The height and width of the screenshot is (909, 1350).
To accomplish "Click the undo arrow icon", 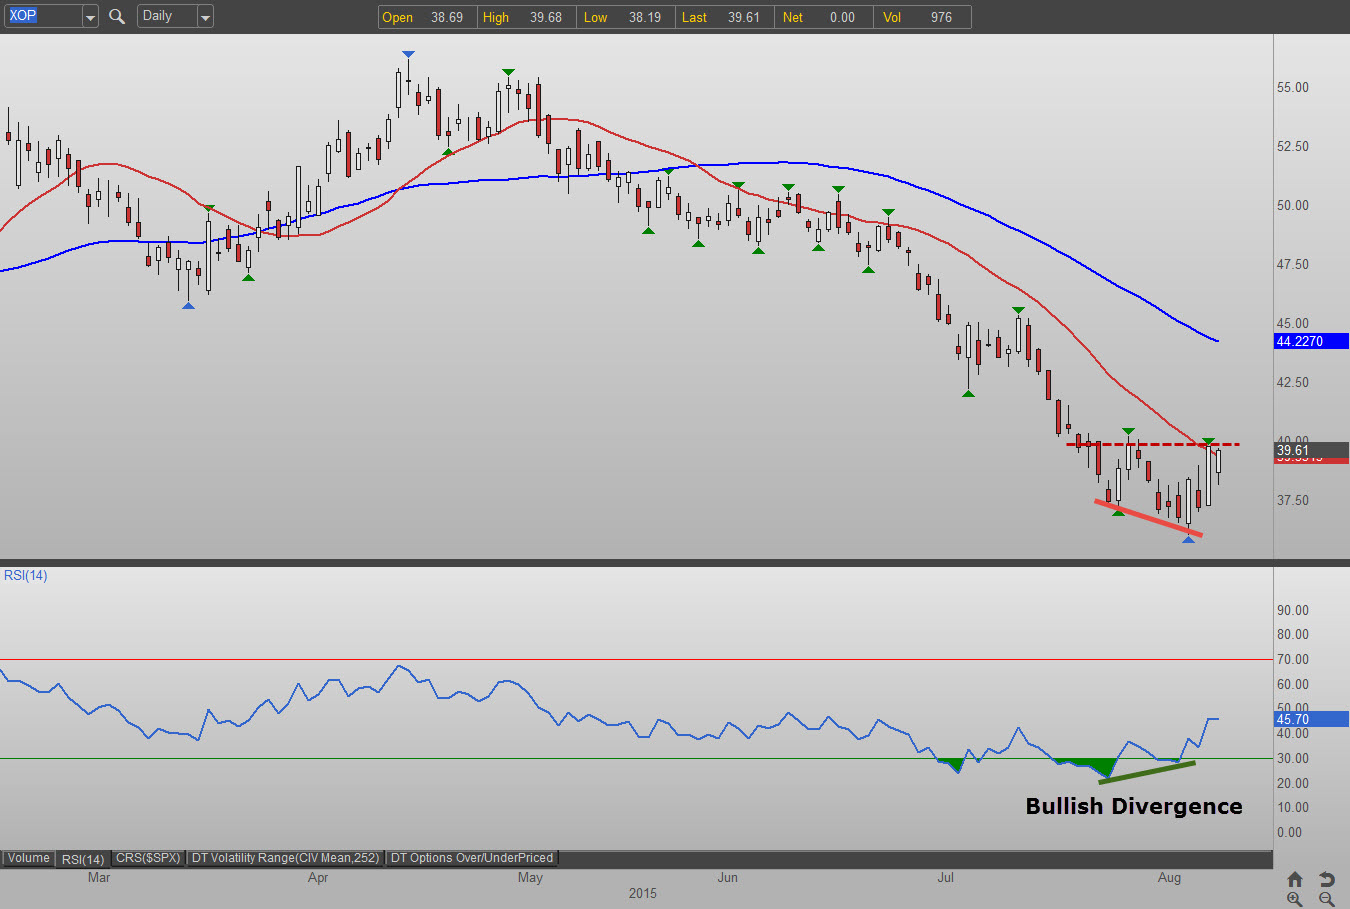I will 1326,879.
